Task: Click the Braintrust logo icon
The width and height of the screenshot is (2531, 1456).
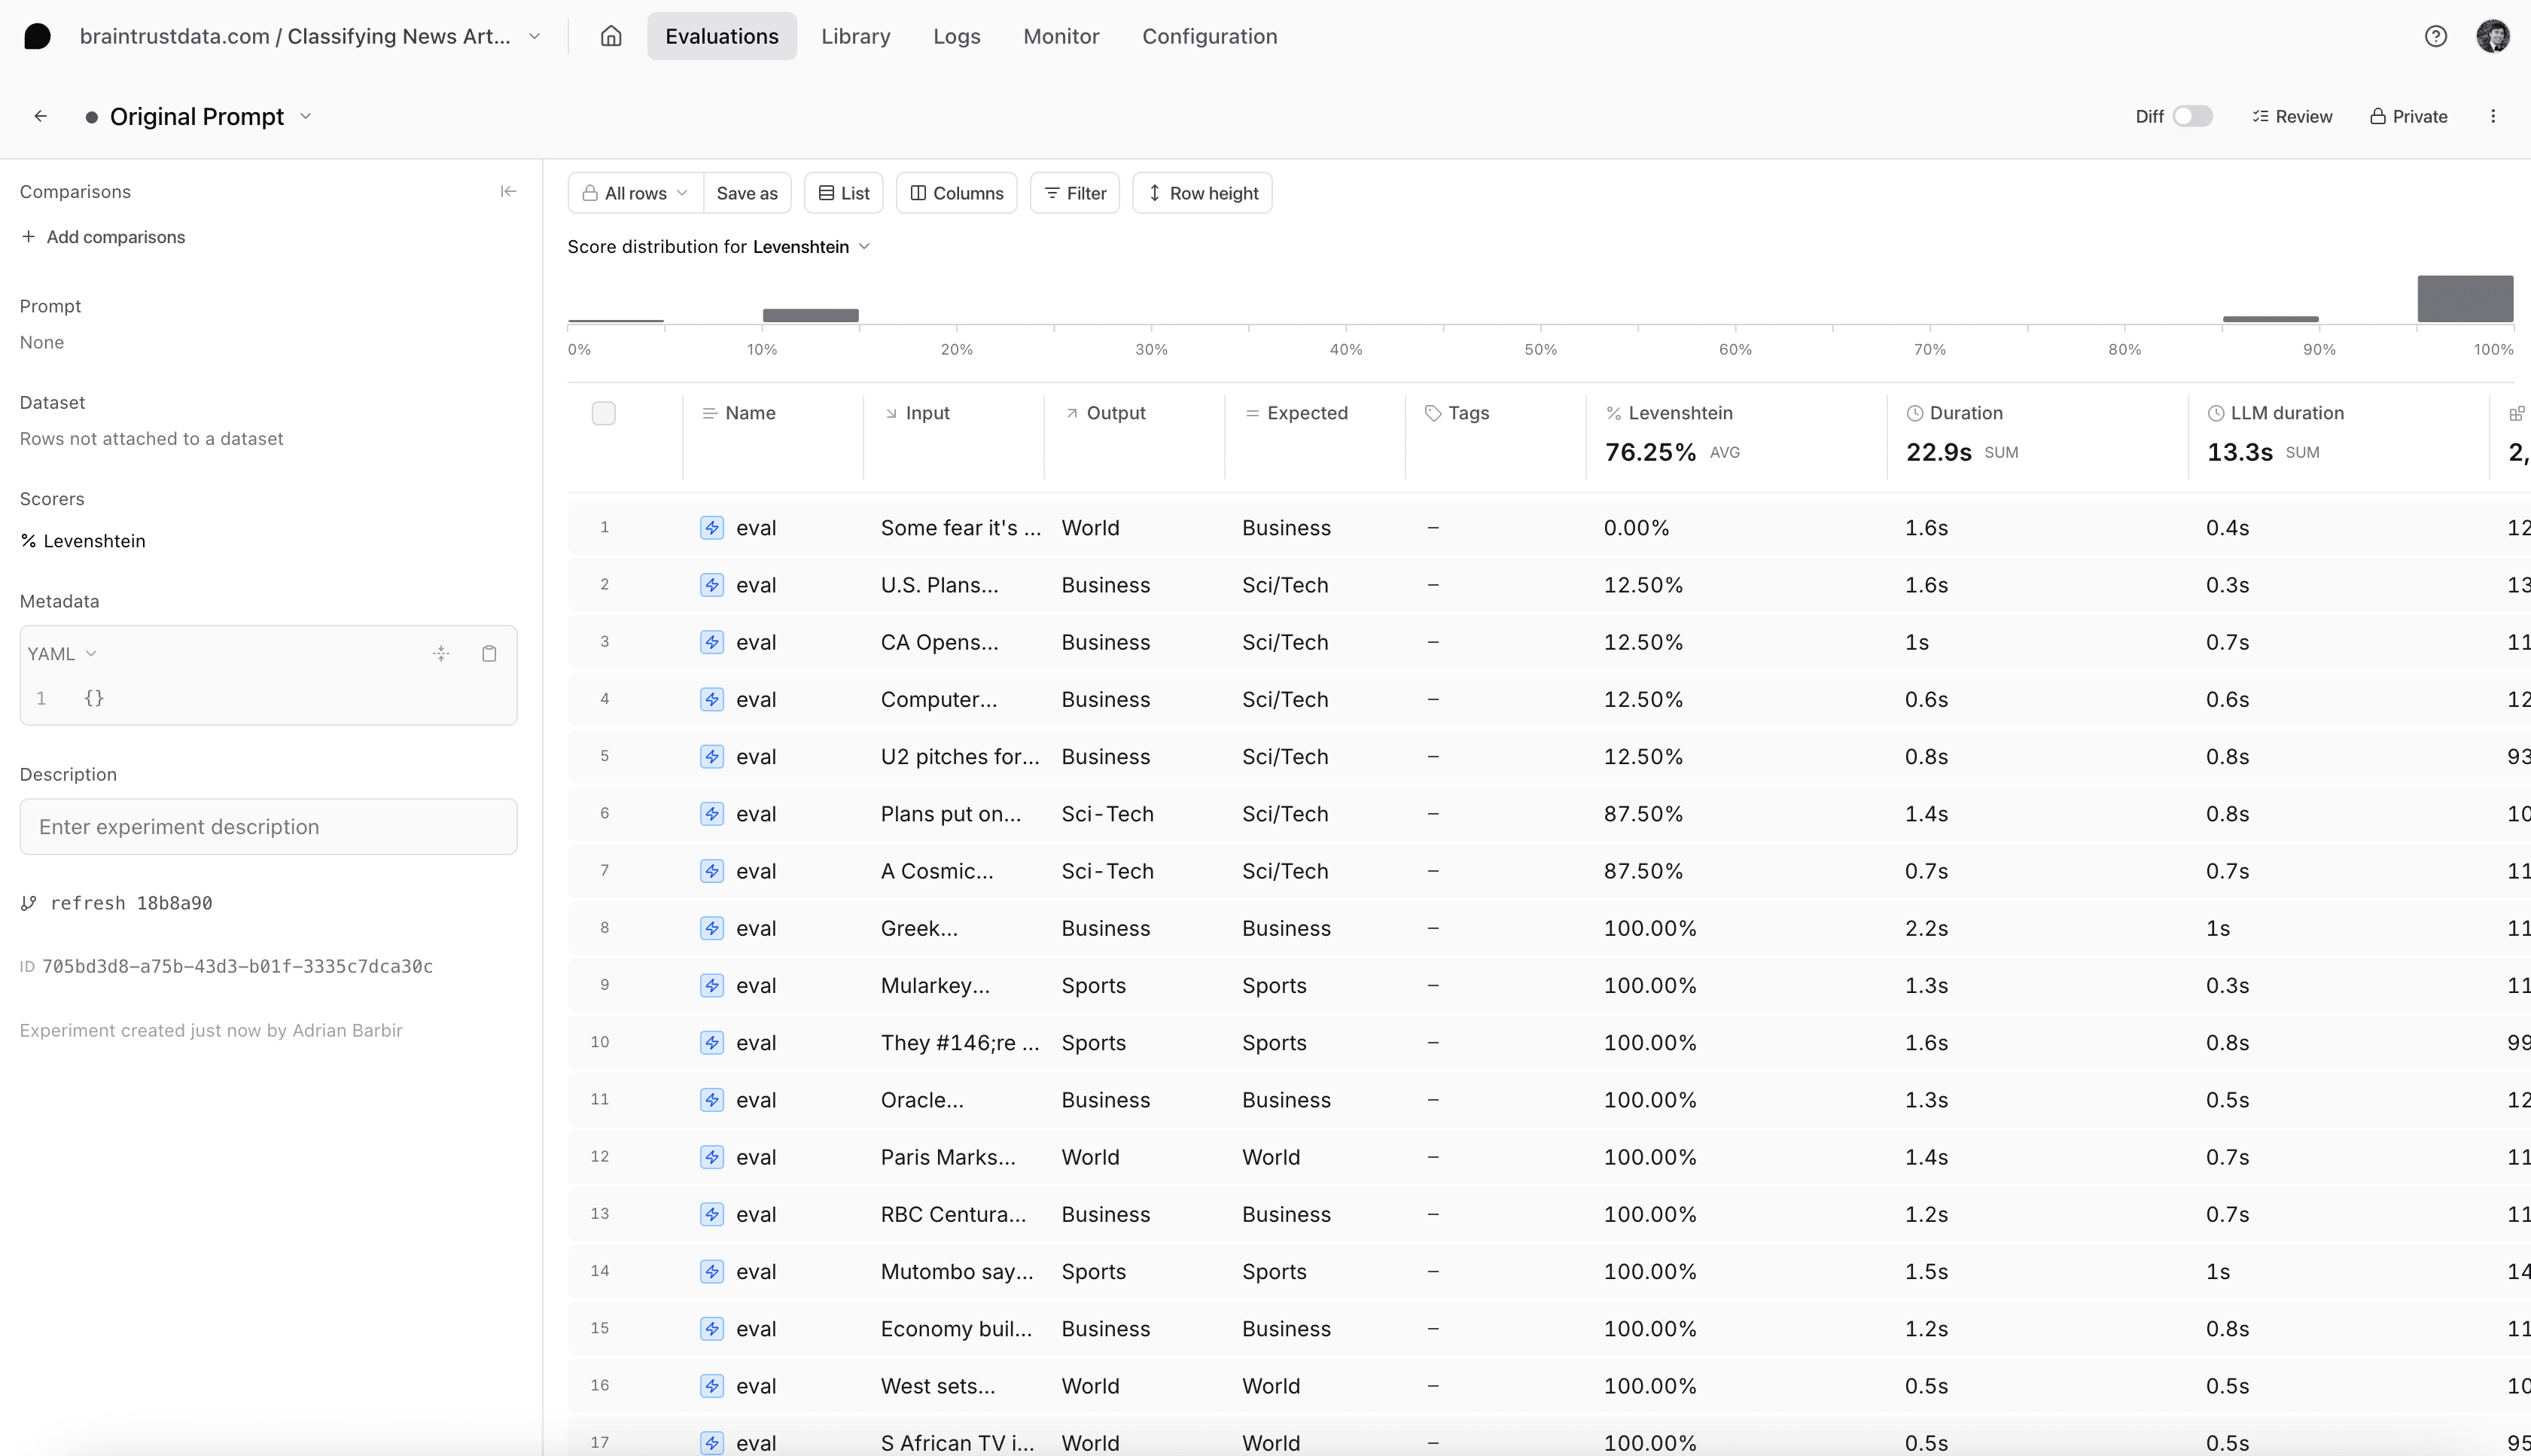Action: point(37,36)
